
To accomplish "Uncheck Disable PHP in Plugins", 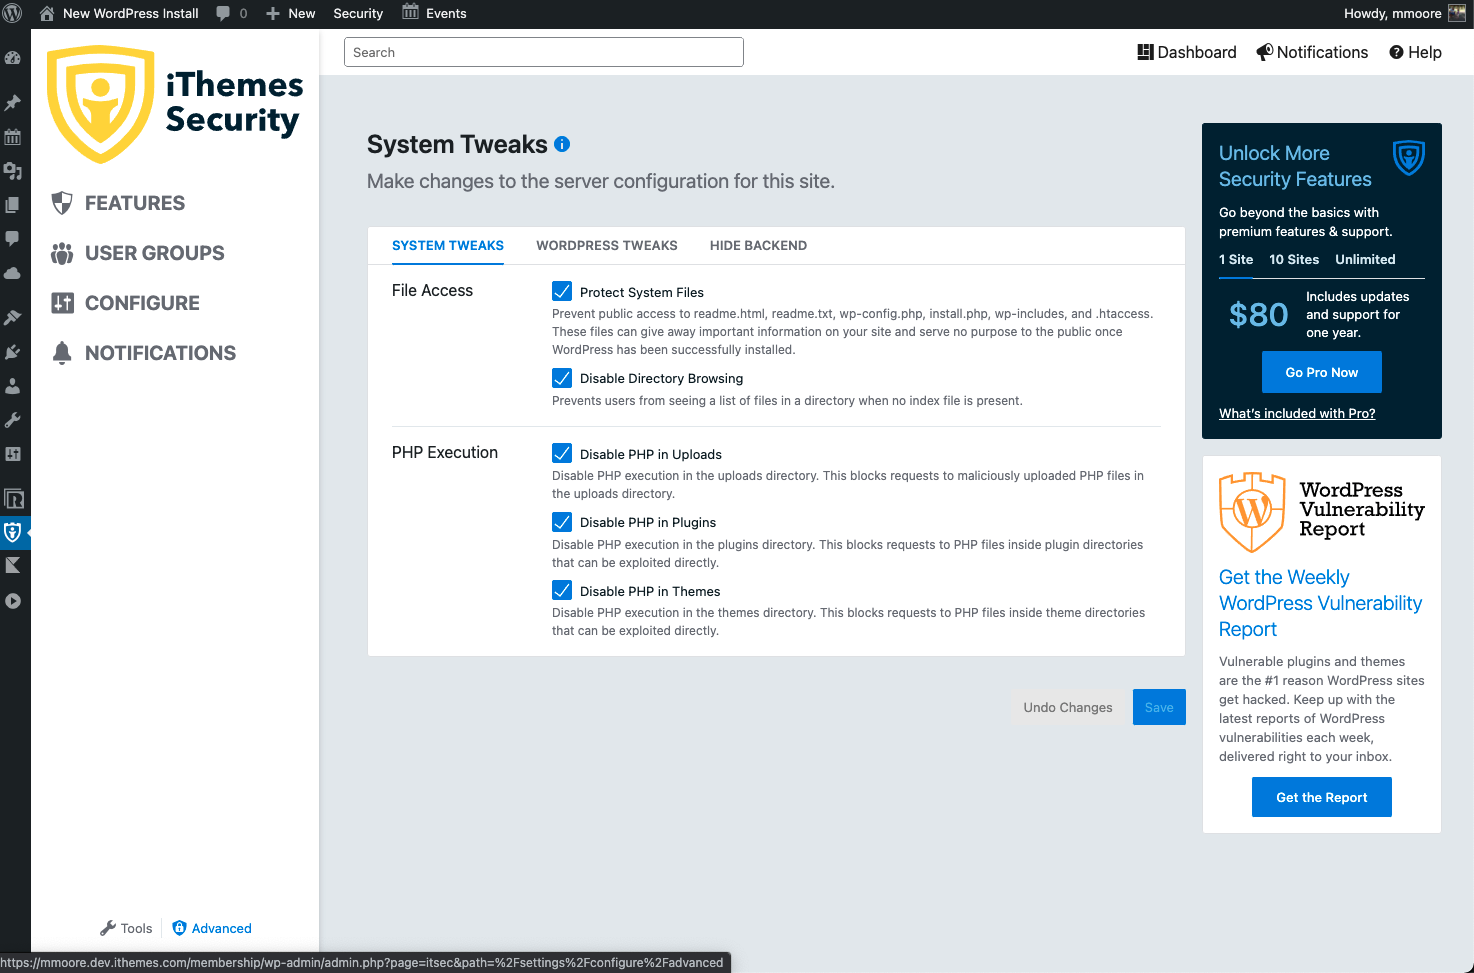I will point(562,522).
